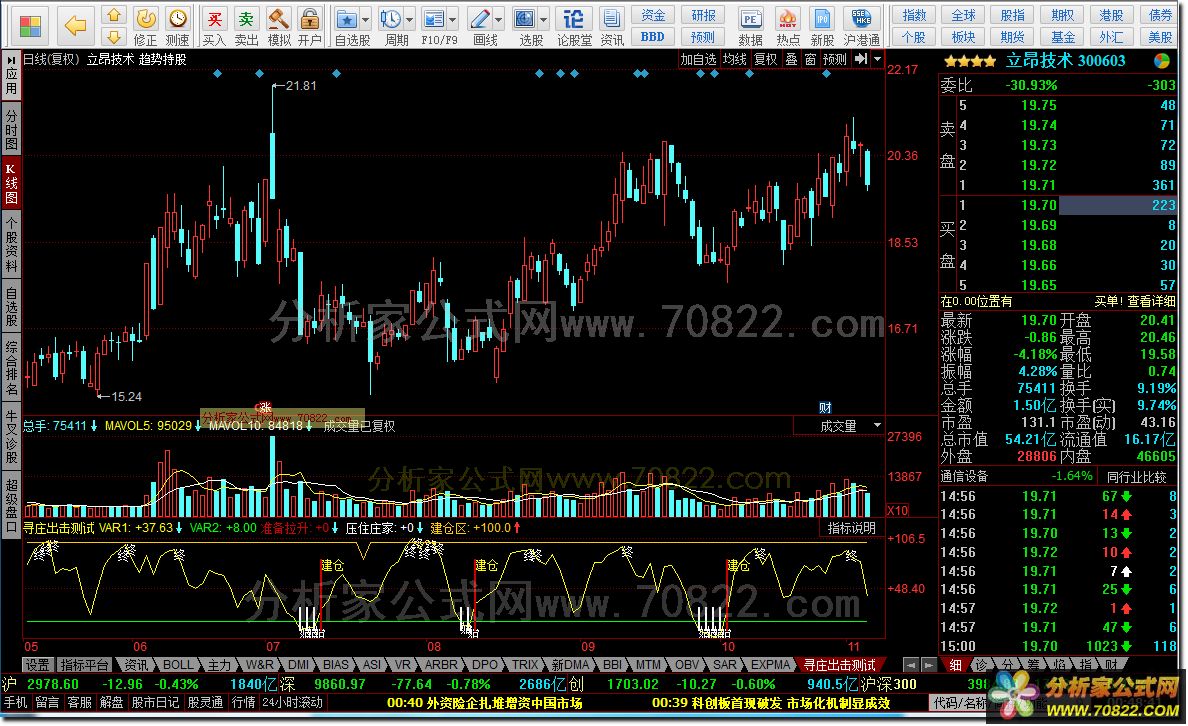Click the 选股 stock screener radar icon
This screenshot has width=1188, height=726.
point(524,19)
